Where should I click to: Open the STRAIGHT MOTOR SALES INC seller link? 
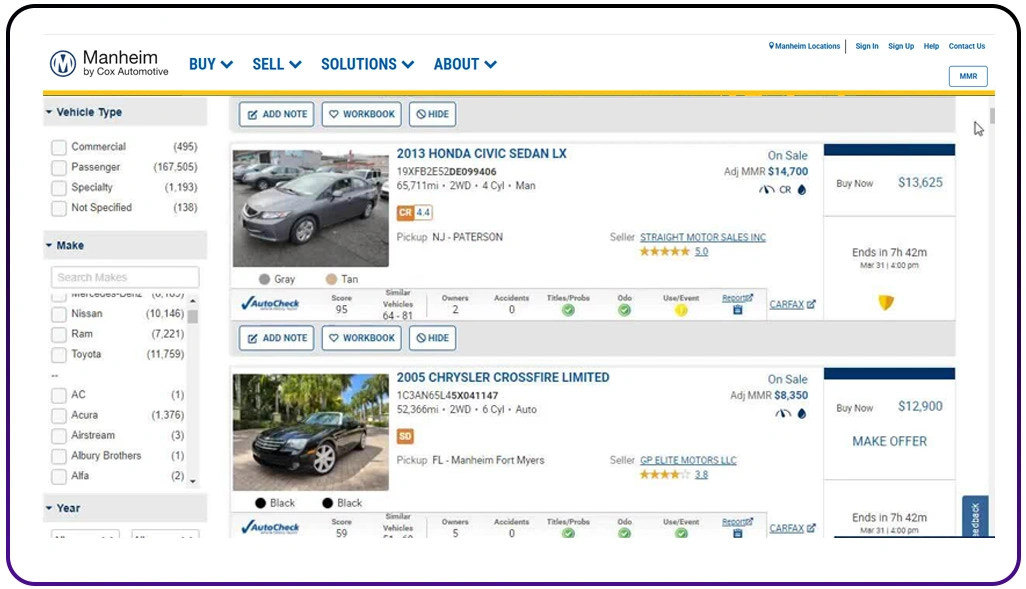(703, 237)
